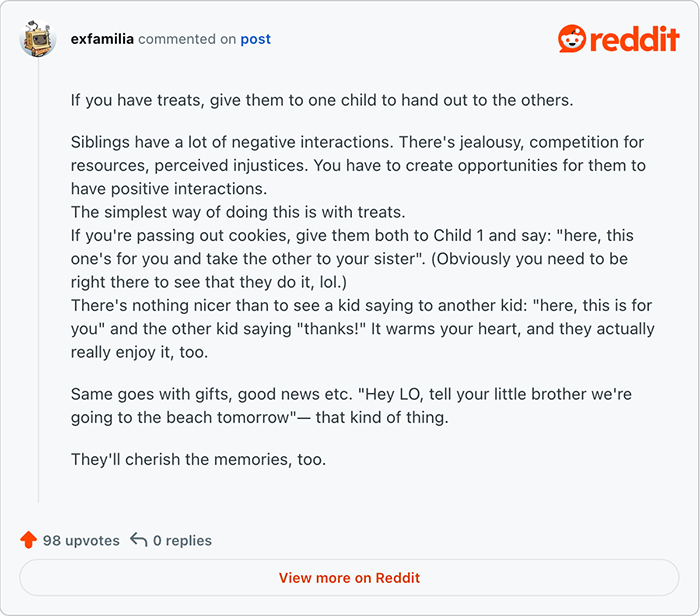The height and width of the screenshot is (616, 700).
Task: Click the closing line "They'll cherish the memories, too"
Action: click(x=198, y=459)
